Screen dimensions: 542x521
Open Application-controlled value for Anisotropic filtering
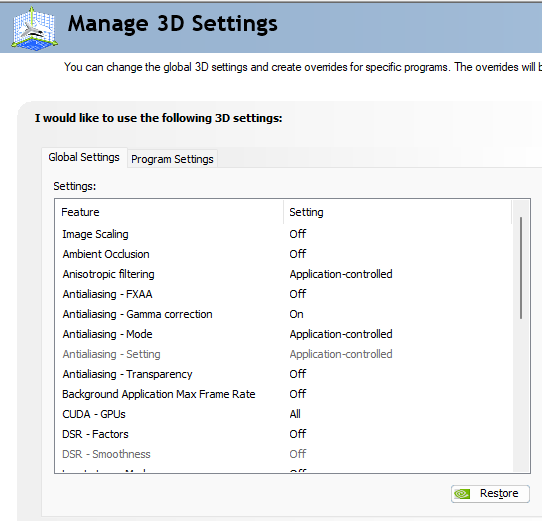341,274
